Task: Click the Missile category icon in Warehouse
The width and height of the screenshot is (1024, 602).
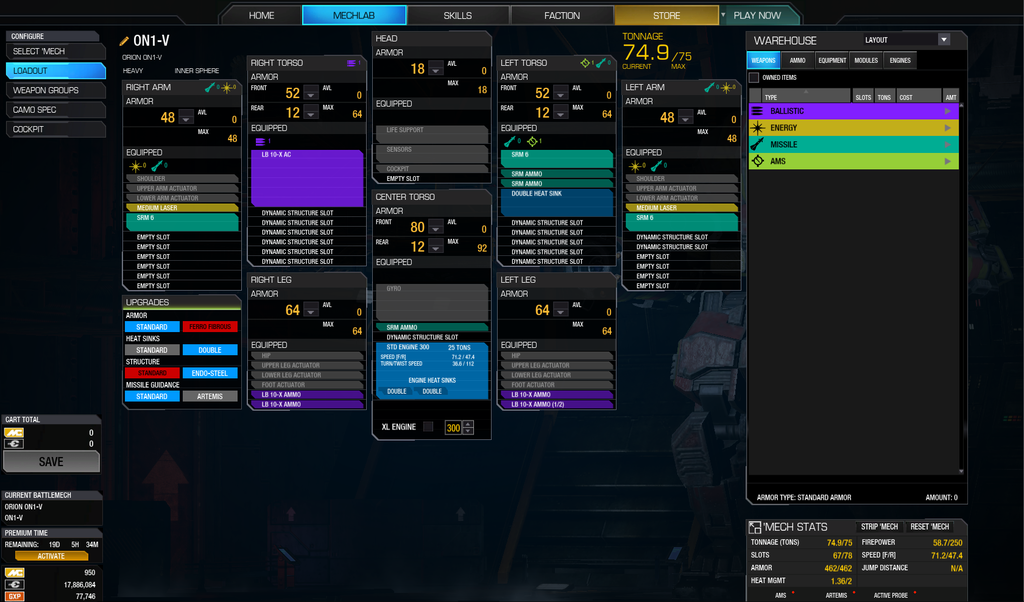Action: click(x=757, y=145)
